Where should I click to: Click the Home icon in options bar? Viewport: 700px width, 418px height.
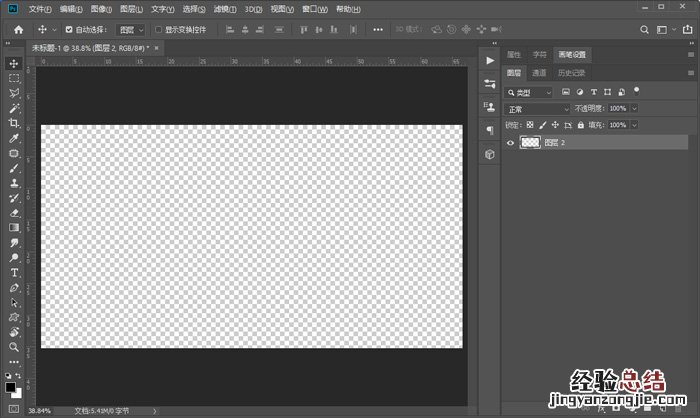pyautogui.click(x=17, y=30)
